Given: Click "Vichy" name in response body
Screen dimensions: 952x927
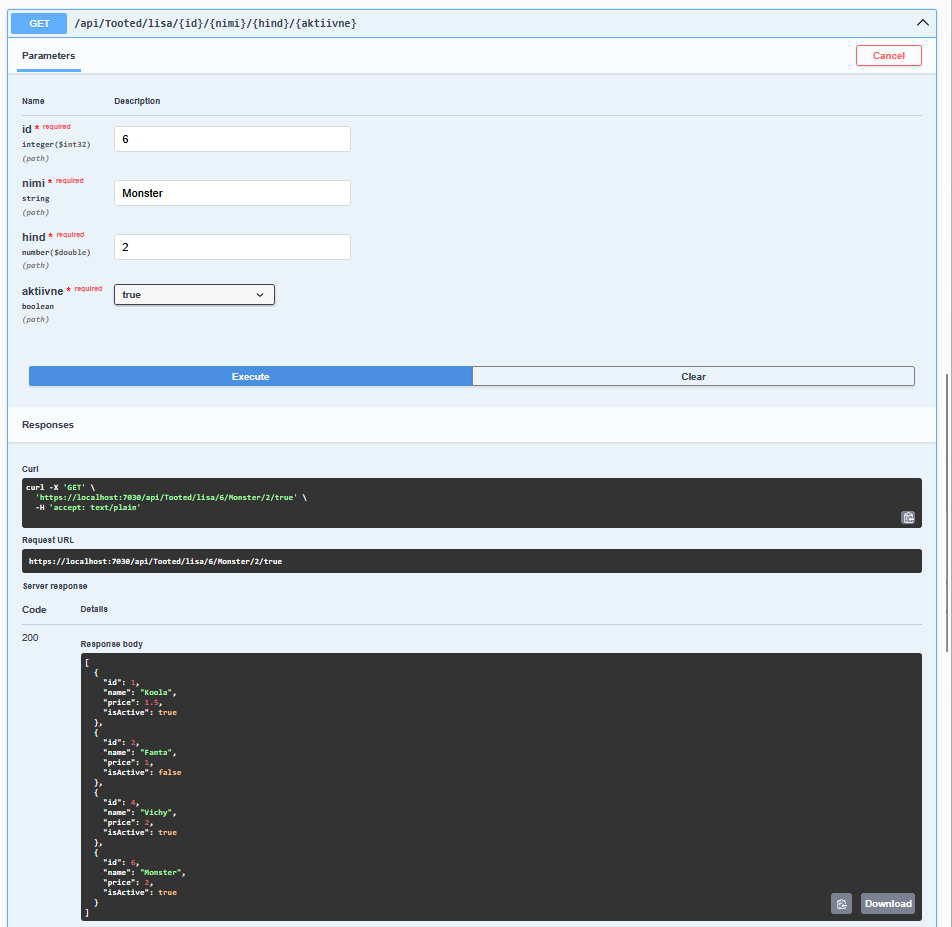Looking at the screenshot, I should click(x=158, y=813).
